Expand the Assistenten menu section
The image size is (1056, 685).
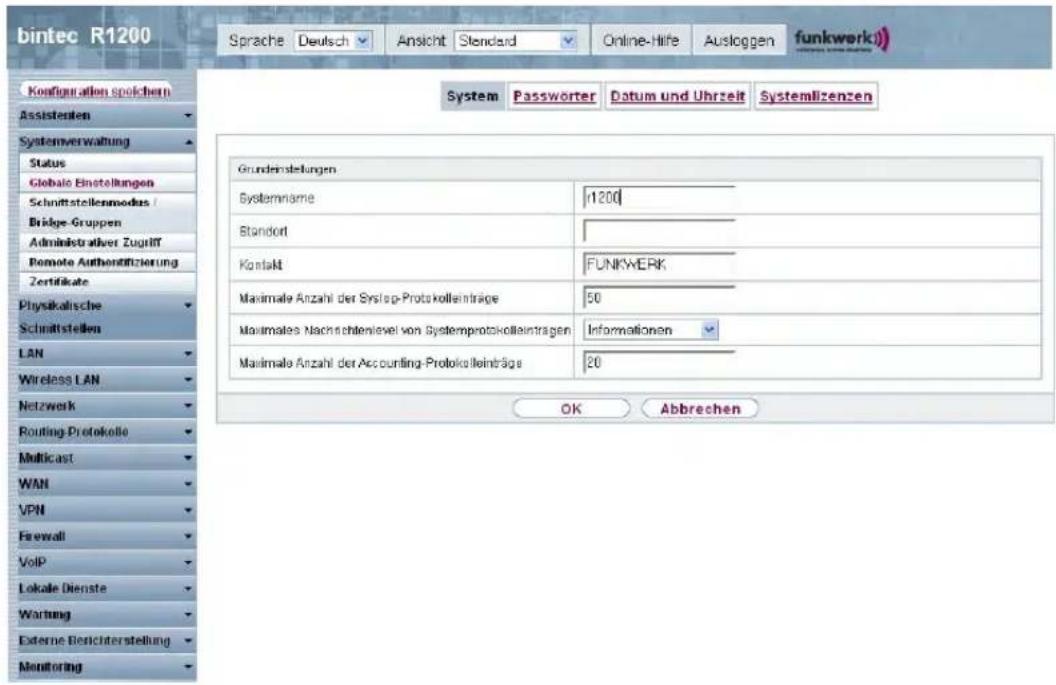[106, 116]
